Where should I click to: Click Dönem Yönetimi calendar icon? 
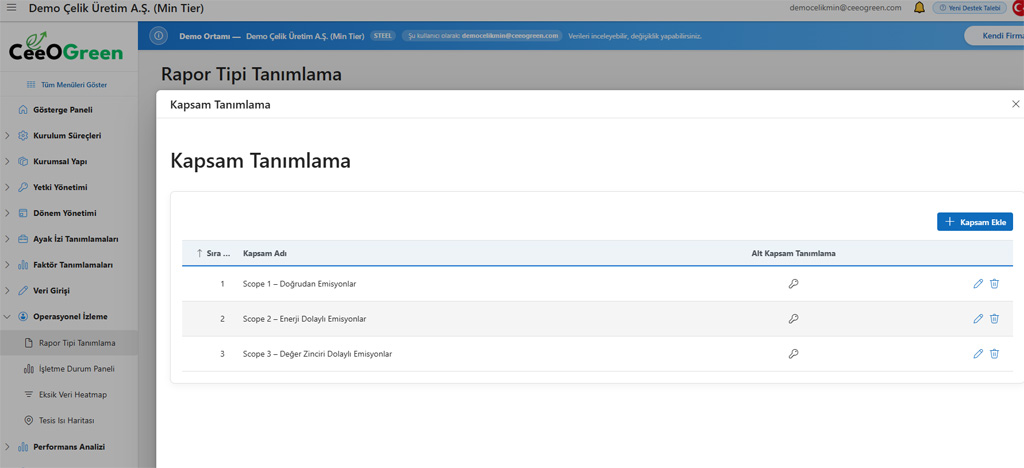tap(23, 213)
